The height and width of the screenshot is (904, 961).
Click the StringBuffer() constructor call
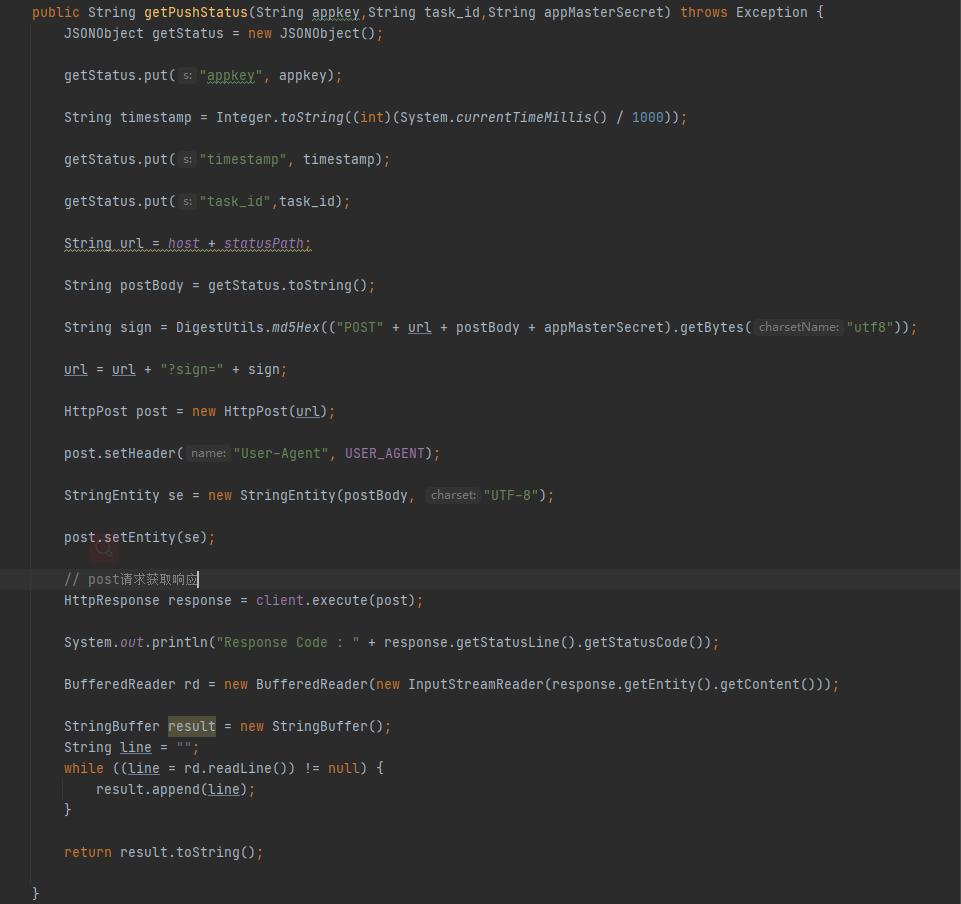[327, 726]
